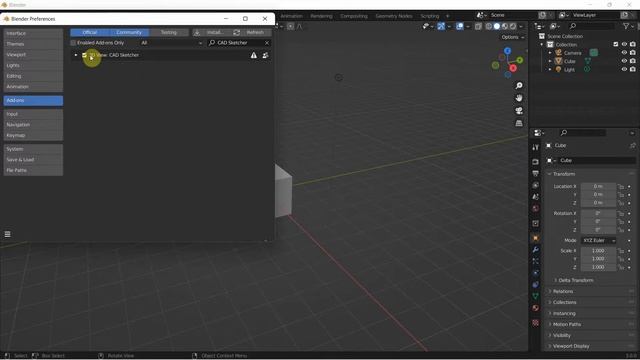Hide the Camera object with its eye icon
The width and height of the screenshot is (640, 360).
point(624,53)
